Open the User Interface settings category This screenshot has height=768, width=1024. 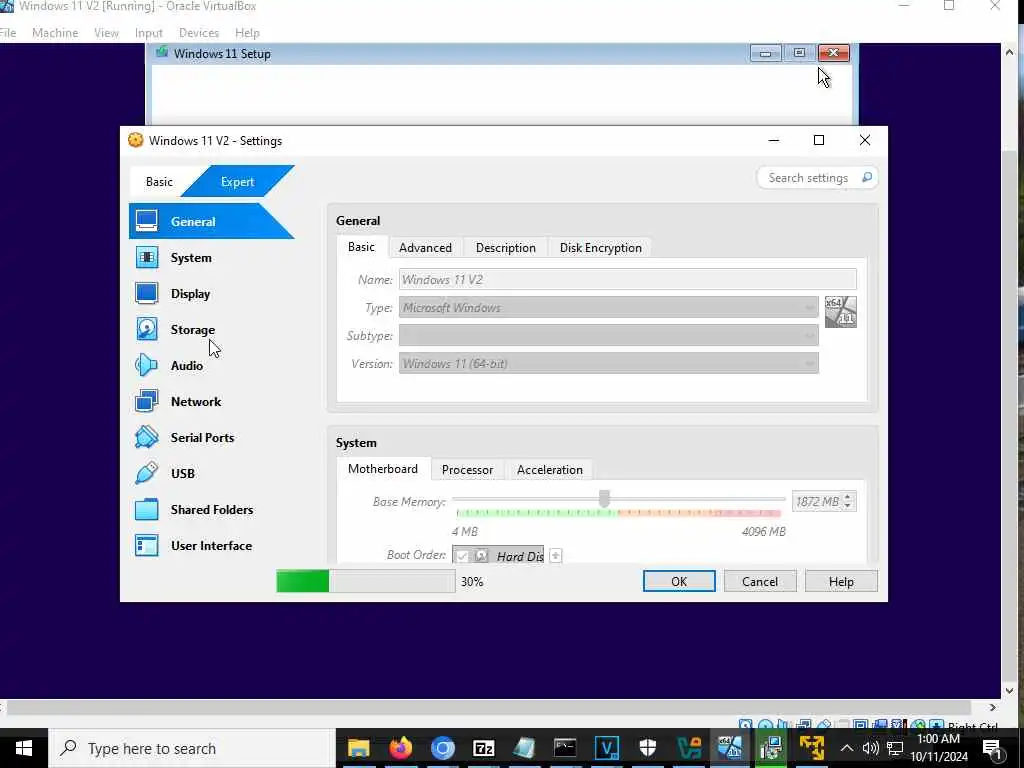211,545
